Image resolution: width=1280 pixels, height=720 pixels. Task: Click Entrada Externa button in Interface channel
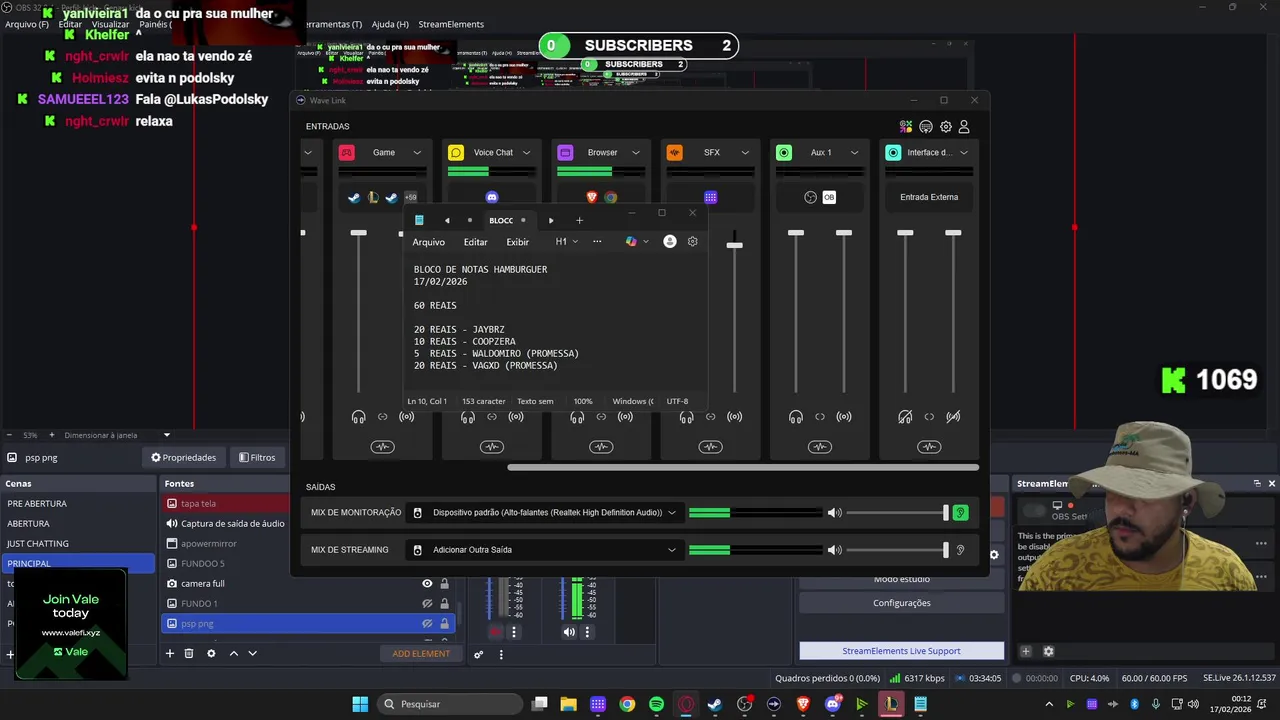point(929,197)
